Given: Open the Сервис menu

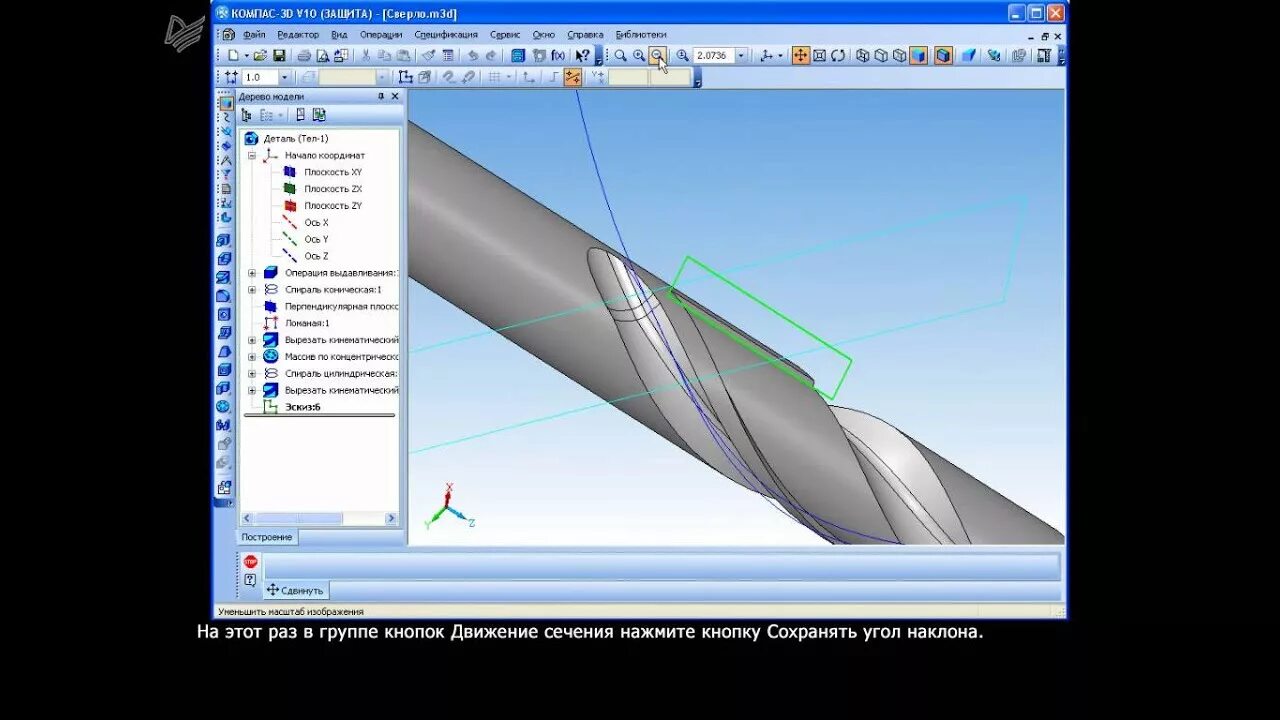Looking at the screenshot, I should point(505,34).
